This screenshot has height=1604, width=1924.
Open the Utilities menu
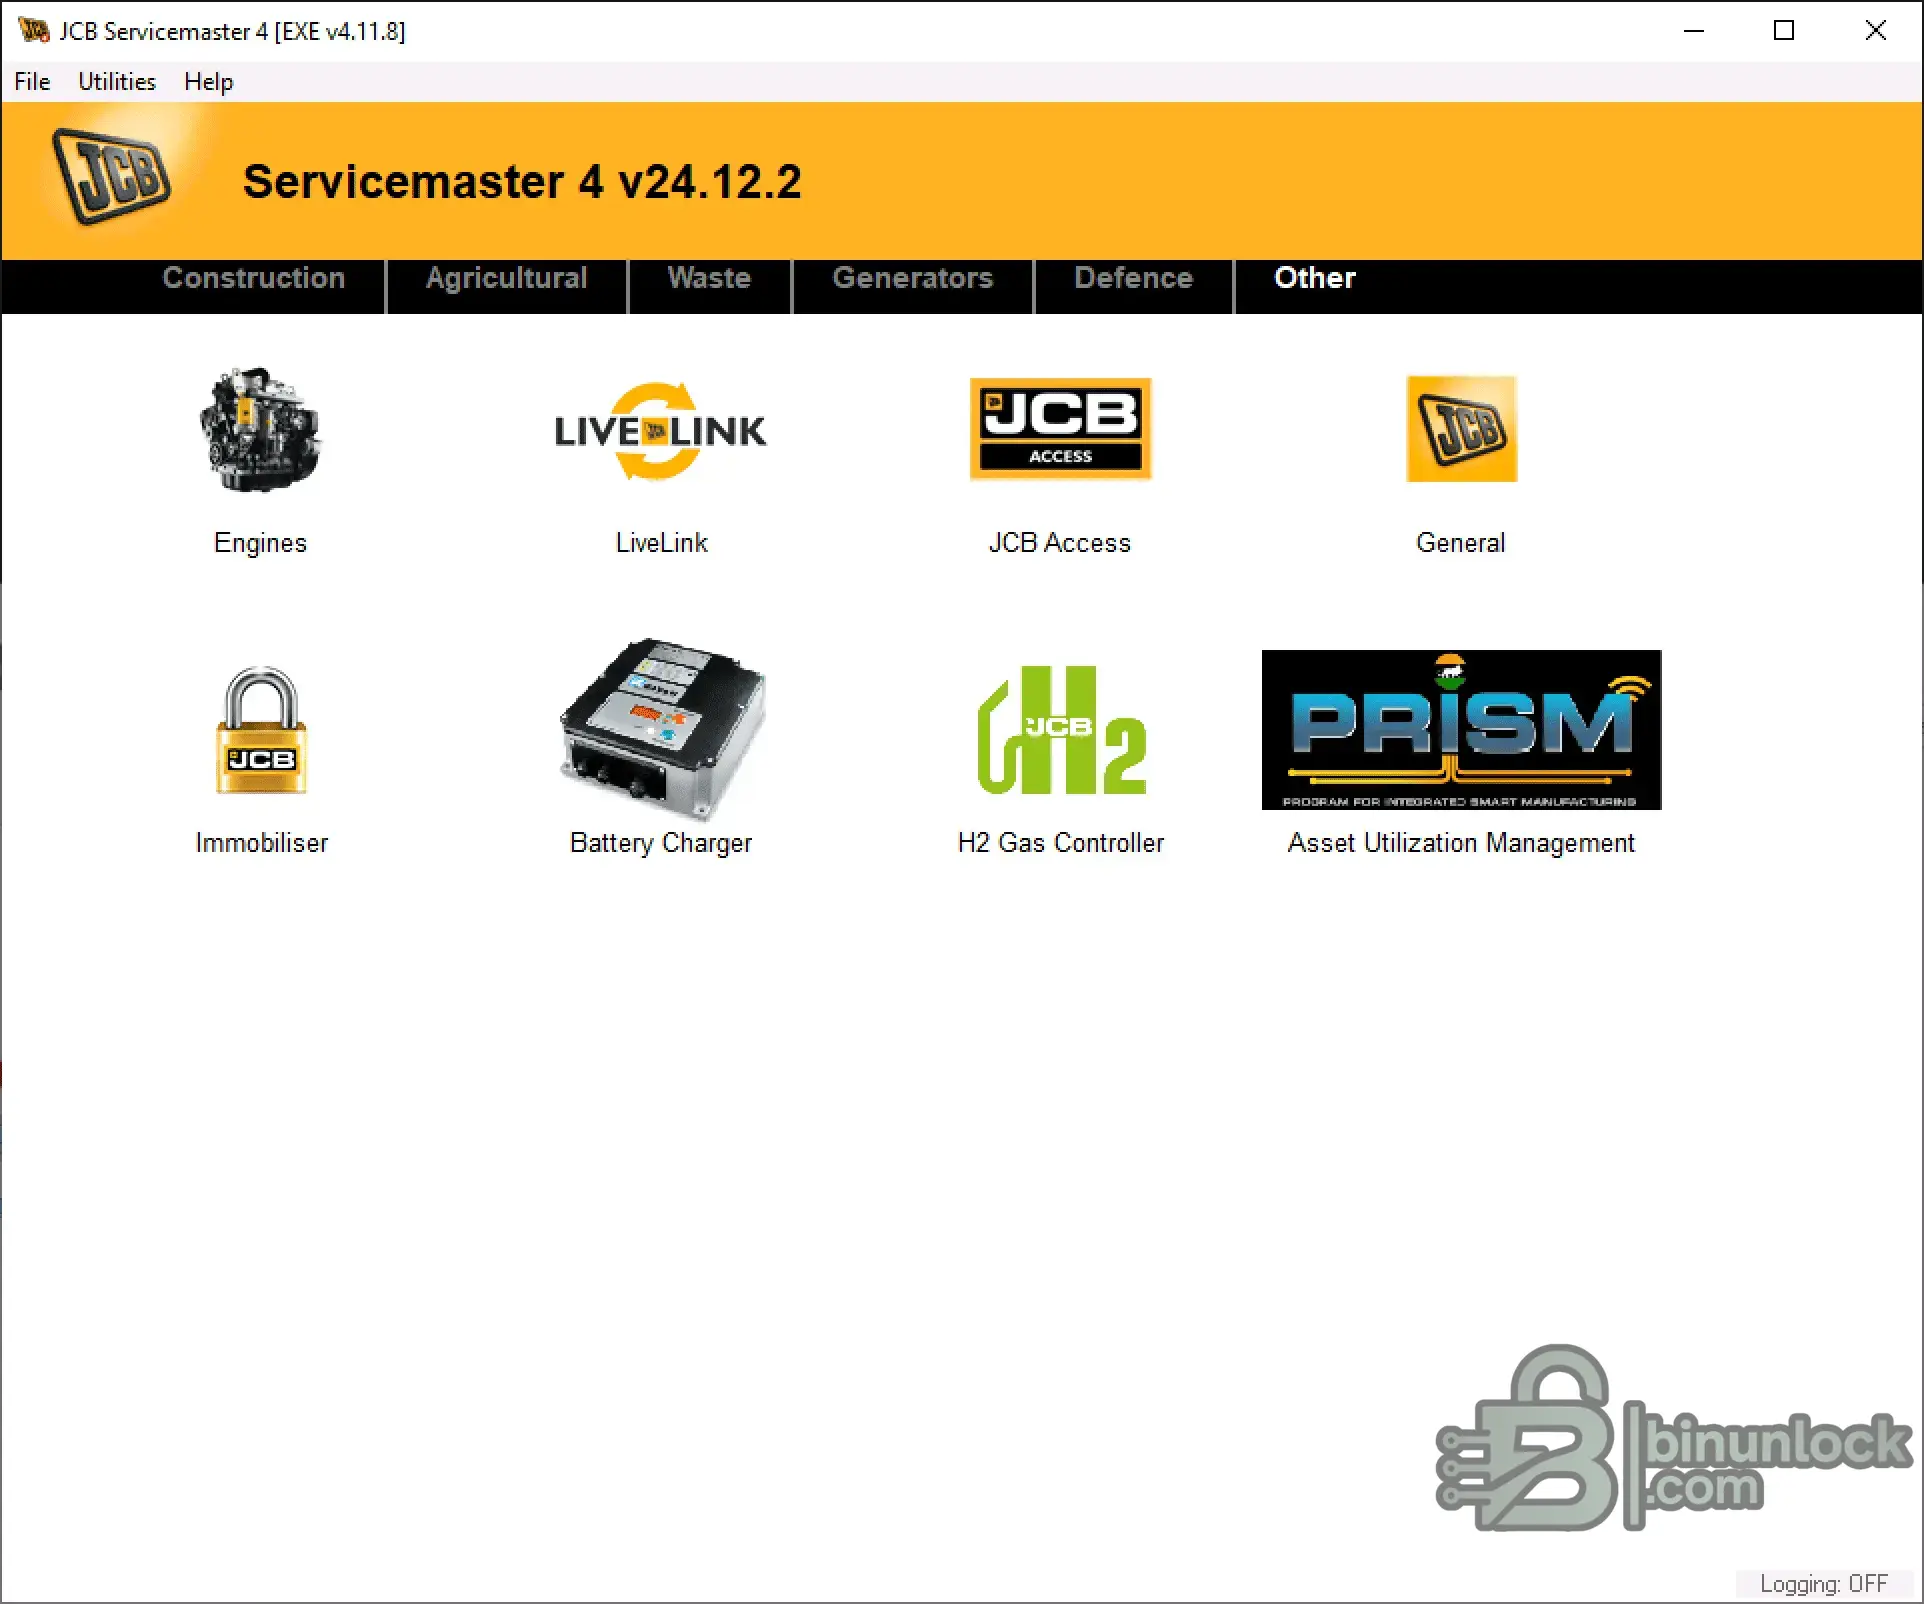[x=117, y=82]
